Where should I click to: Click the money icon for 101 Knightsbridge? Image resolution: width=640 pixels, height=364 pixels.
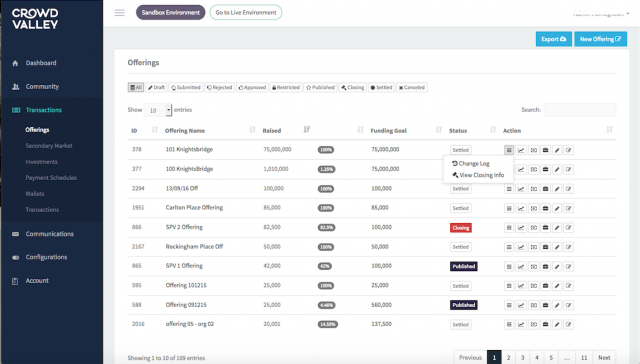point(533,150)
